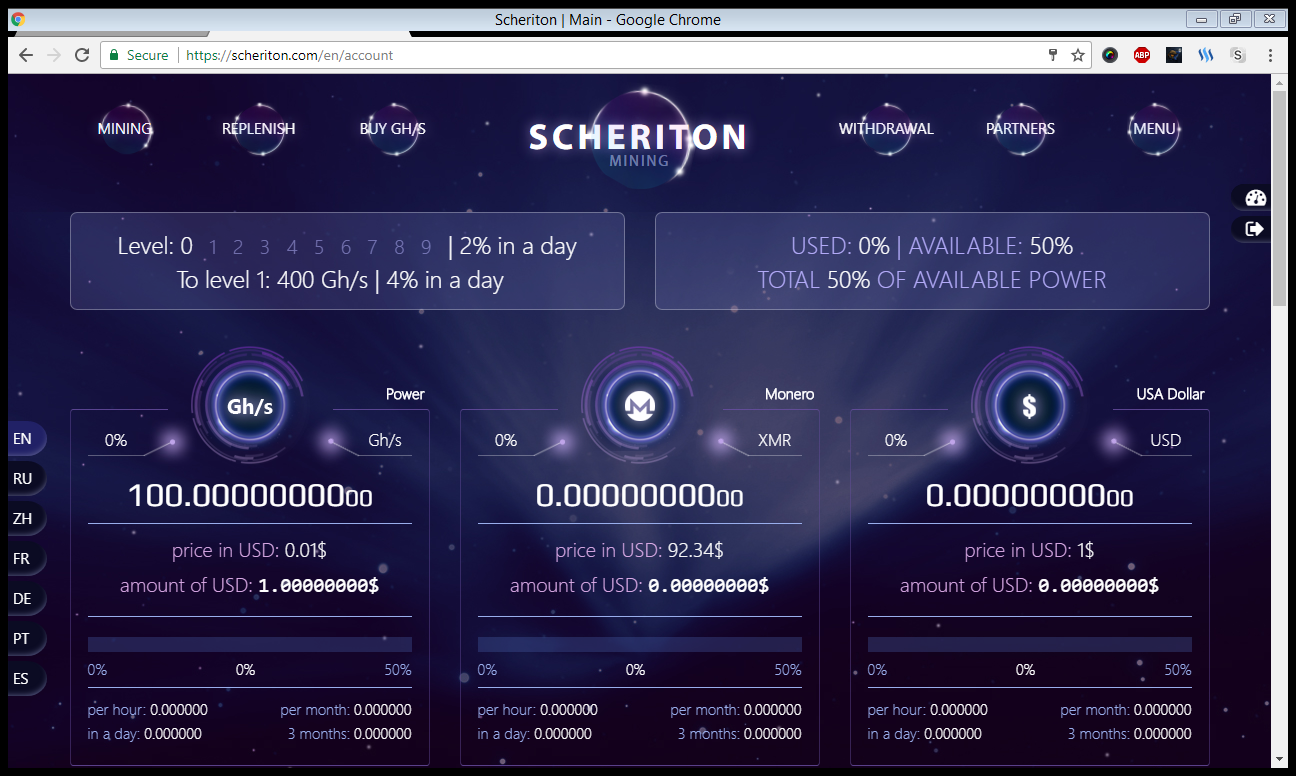This screenshot has width=1296, height=776.
Task: Click the browser back arrow
Action: click(x=26, y=55)
